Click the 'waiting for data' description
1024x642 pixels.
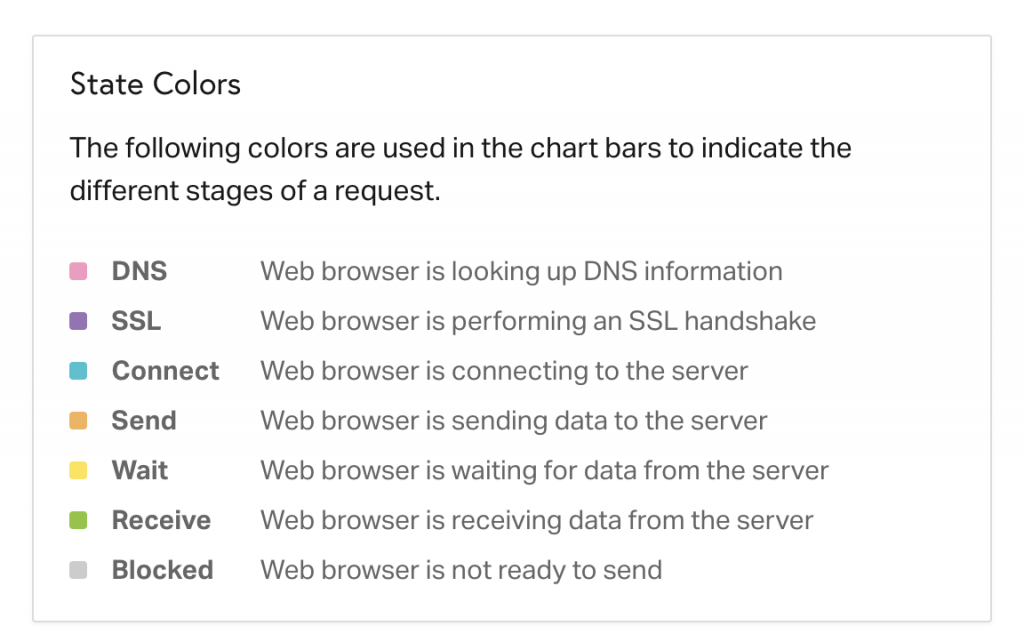(545, 470)
